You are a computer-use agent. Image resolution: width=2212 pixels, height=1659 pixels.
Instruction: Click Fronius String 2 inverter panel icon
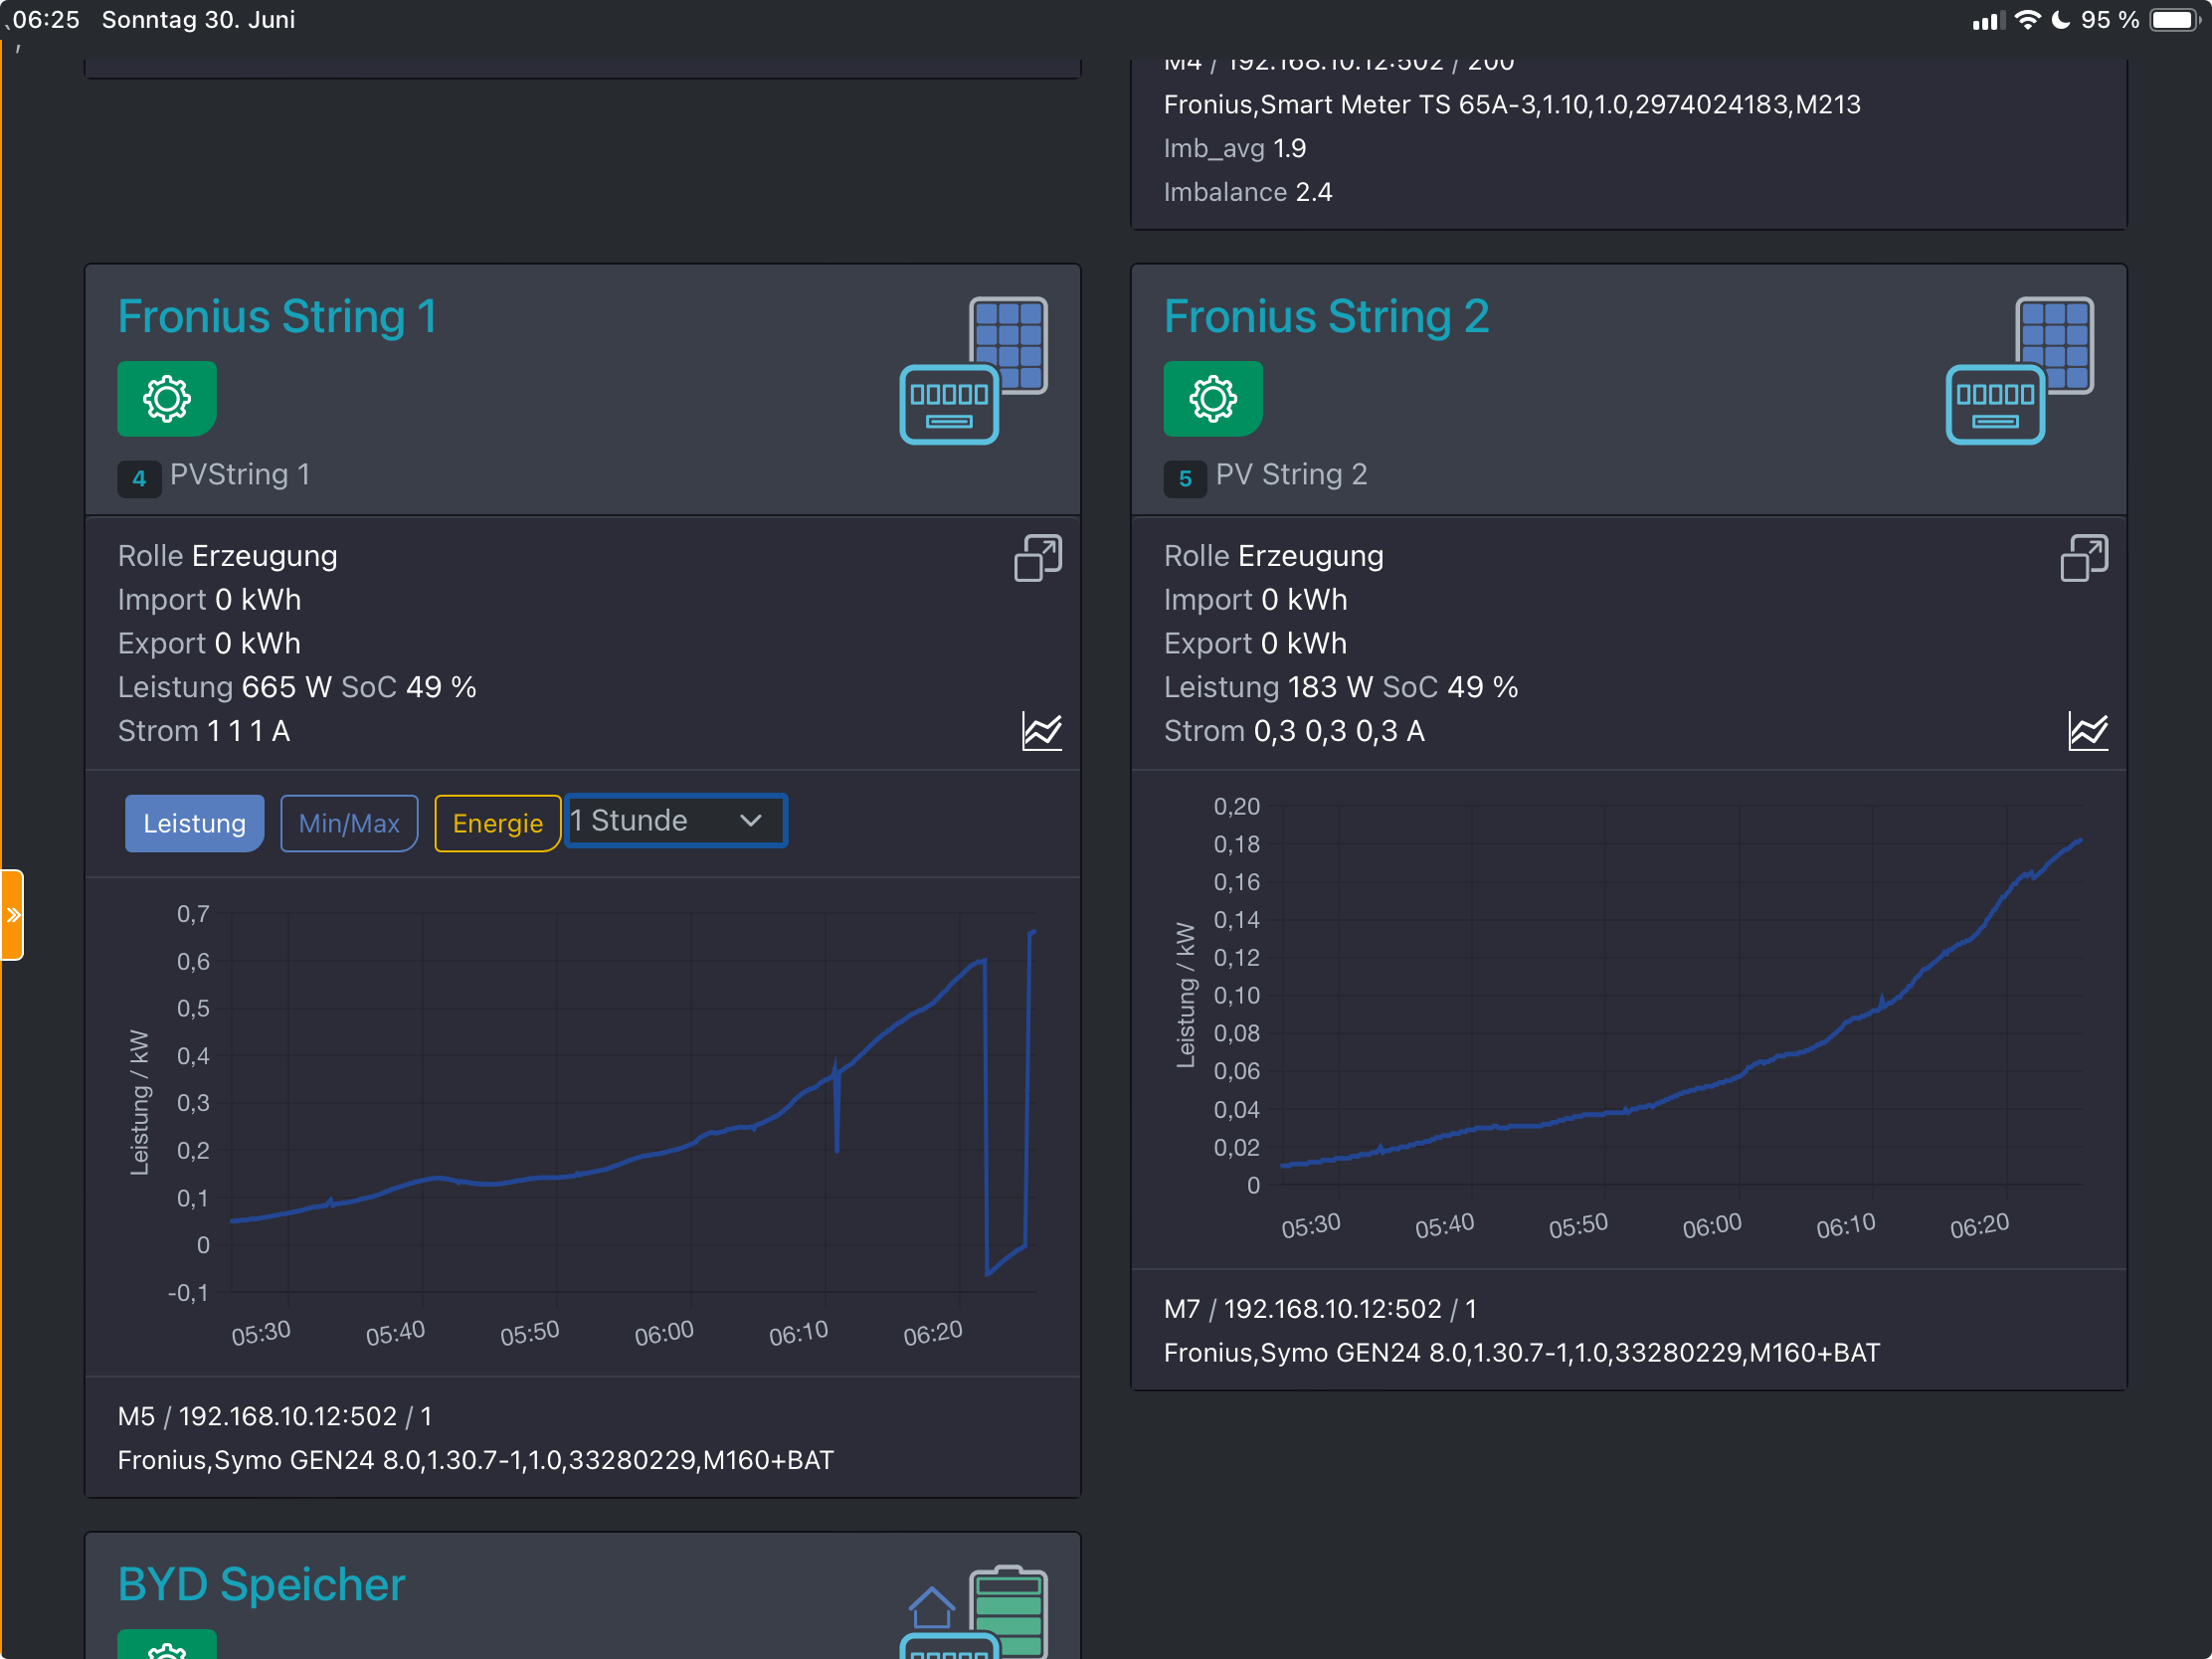(x=2019, y=370)
